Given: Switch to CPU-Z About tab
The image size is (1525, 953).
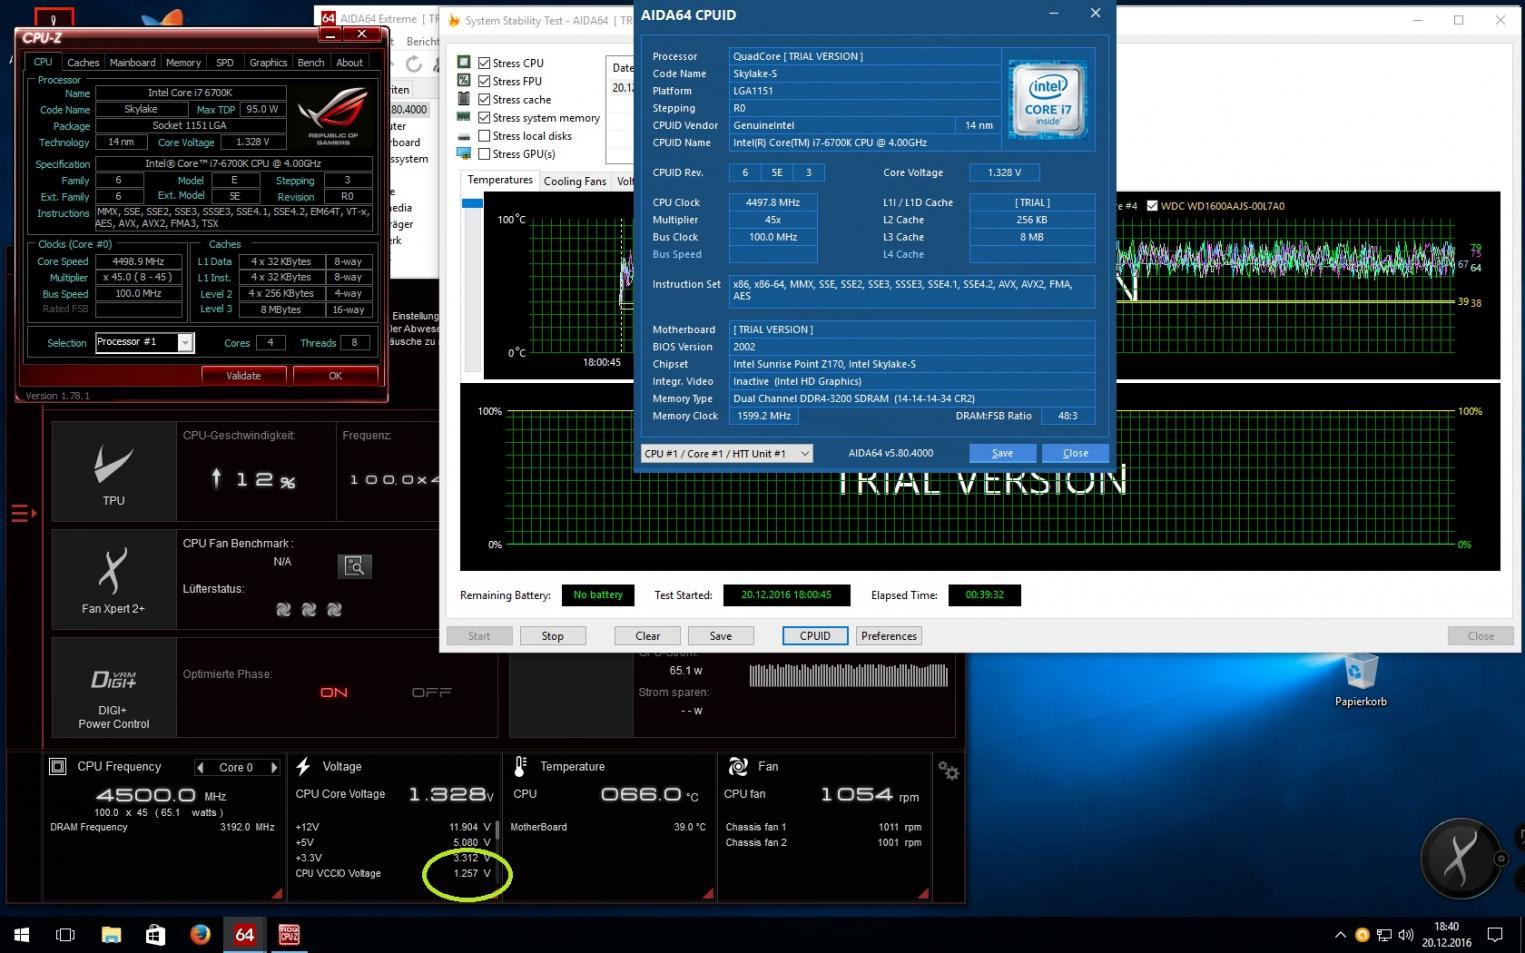Looking at the screenshot, I should click(350, 62).
